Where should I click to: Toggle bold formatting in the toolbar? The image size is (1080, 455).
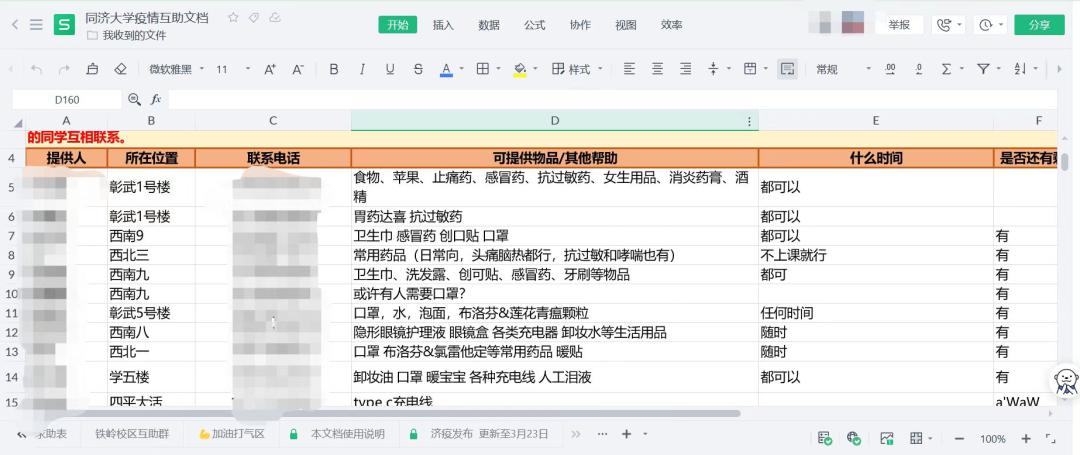point(334,69)
